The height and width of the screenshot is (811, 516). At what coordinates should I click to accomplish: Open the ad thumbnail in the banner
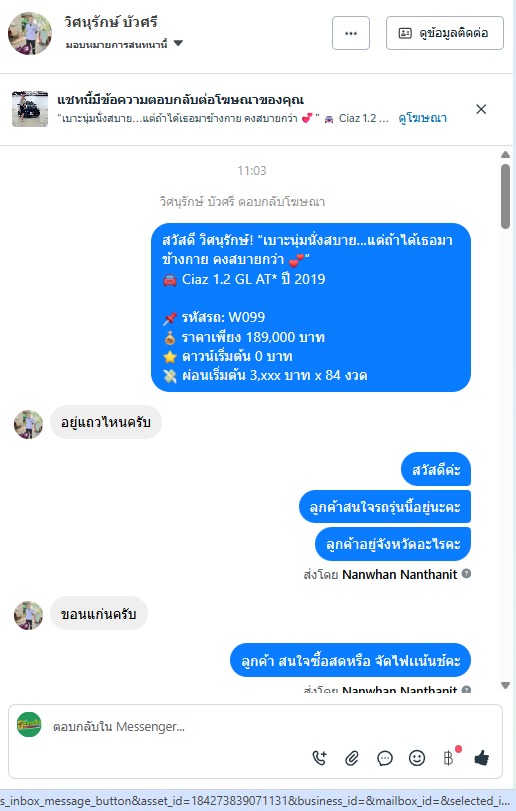(x=30, y=109)
